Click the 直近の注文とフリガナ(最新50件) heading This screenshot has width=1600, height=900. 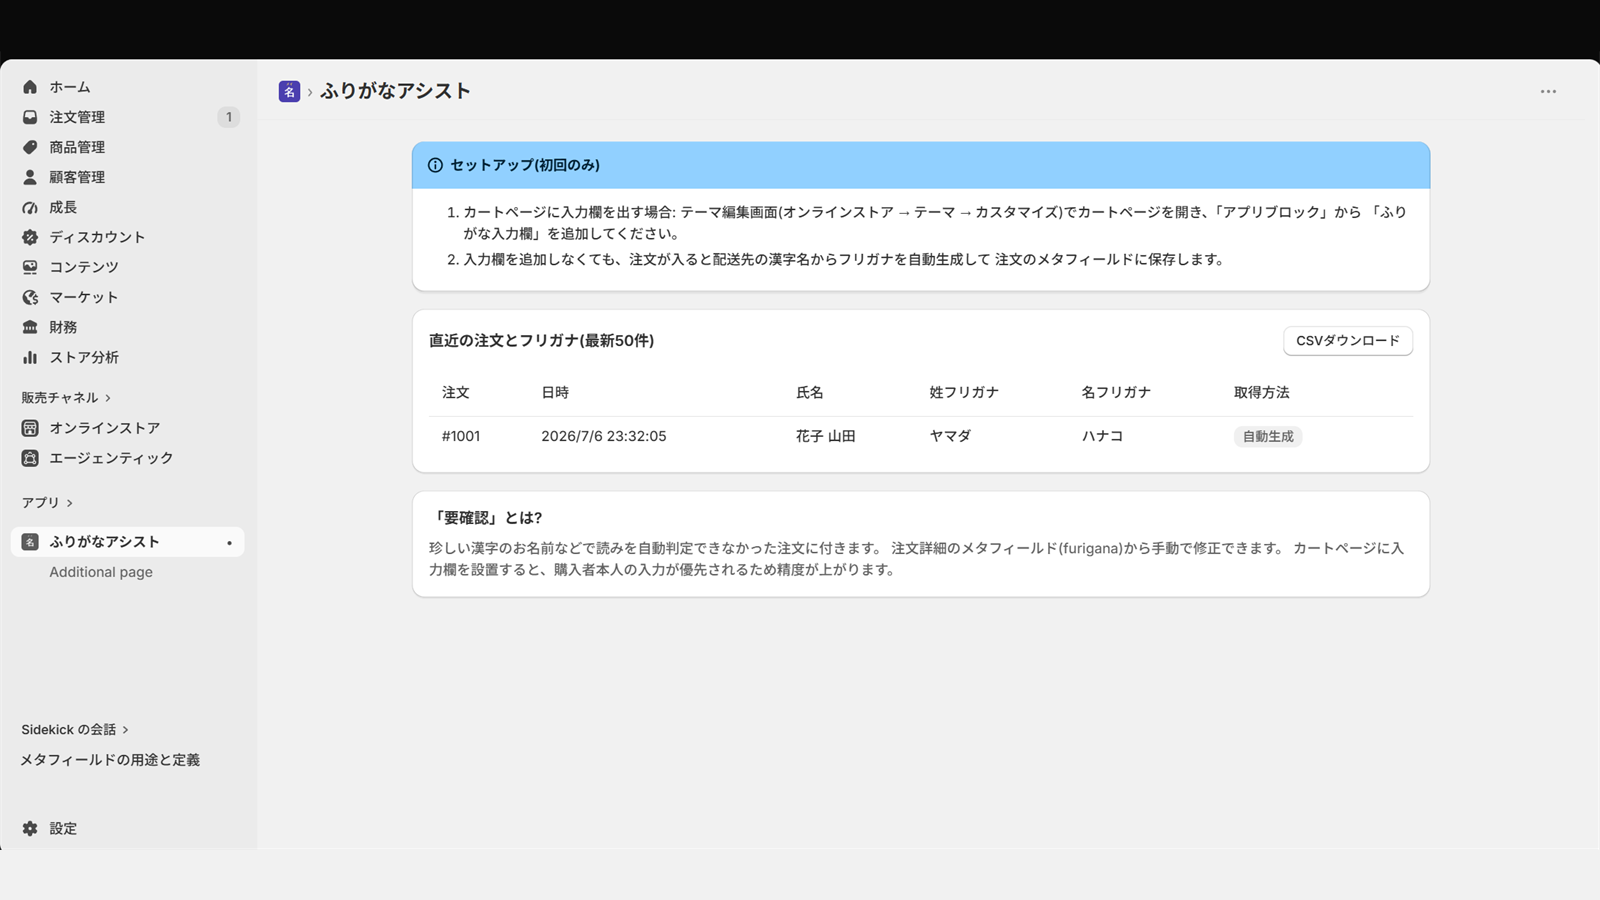(x=542, y=341)
